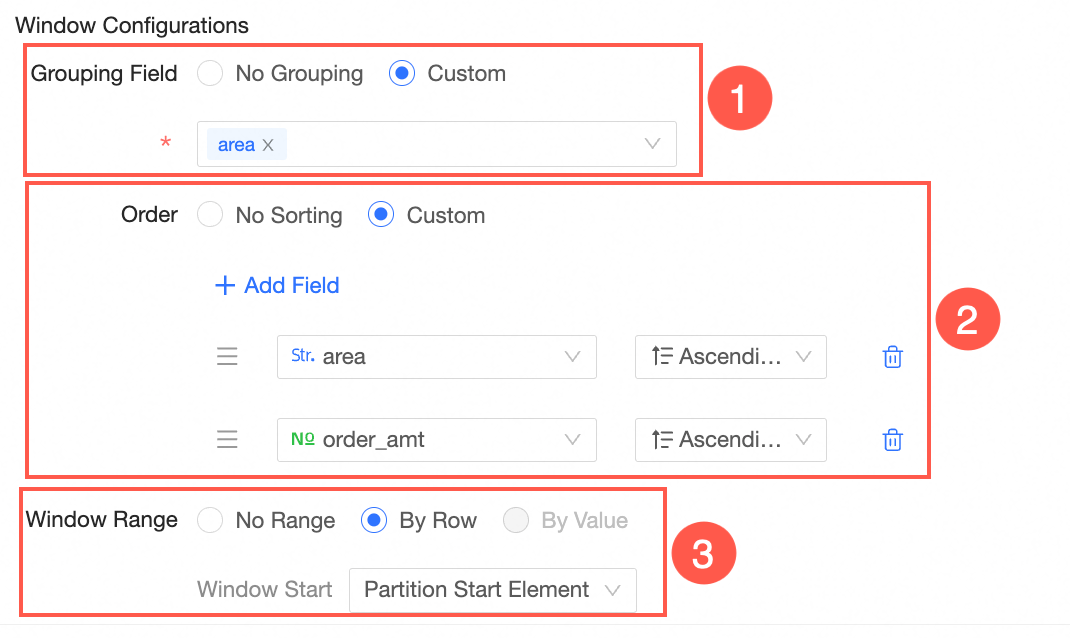Select No Grouping radio button
This screenshot has width=1070, height=638.
pos(210,74)
